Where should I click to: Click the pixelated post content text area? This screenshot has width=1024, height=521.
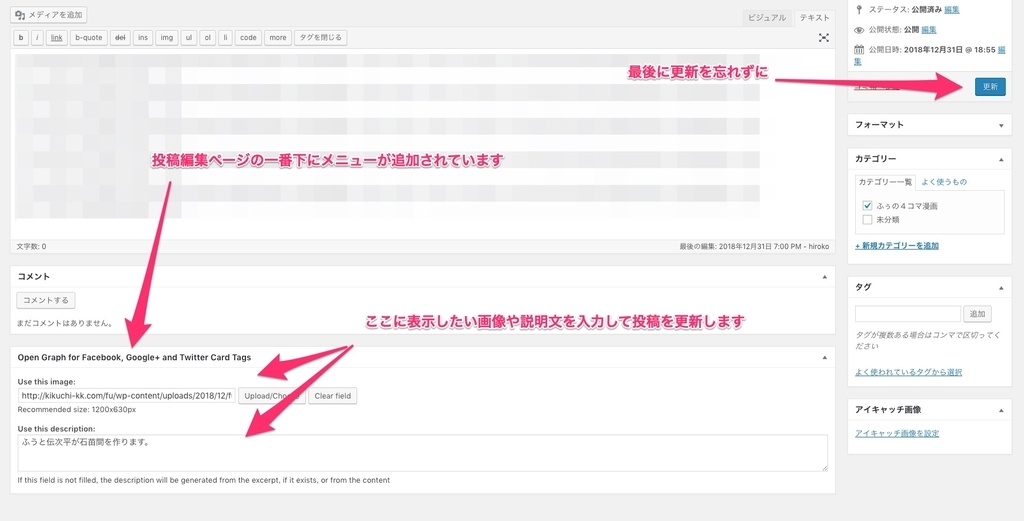click(x=423, y=144)
